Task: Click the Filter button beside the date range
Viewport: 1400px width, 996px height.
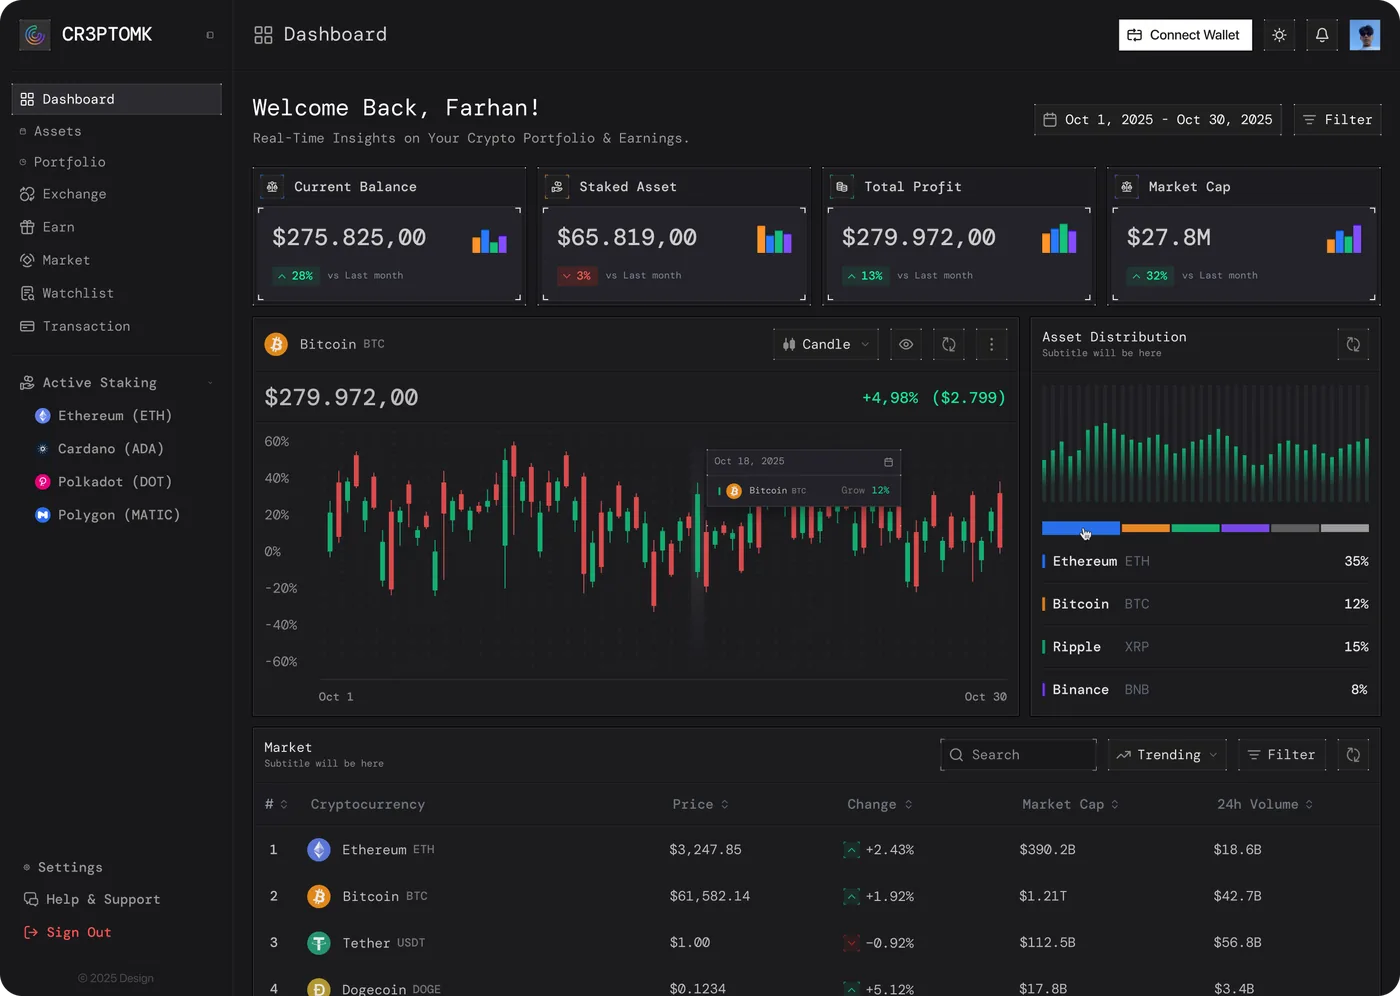Action: 1338,120
